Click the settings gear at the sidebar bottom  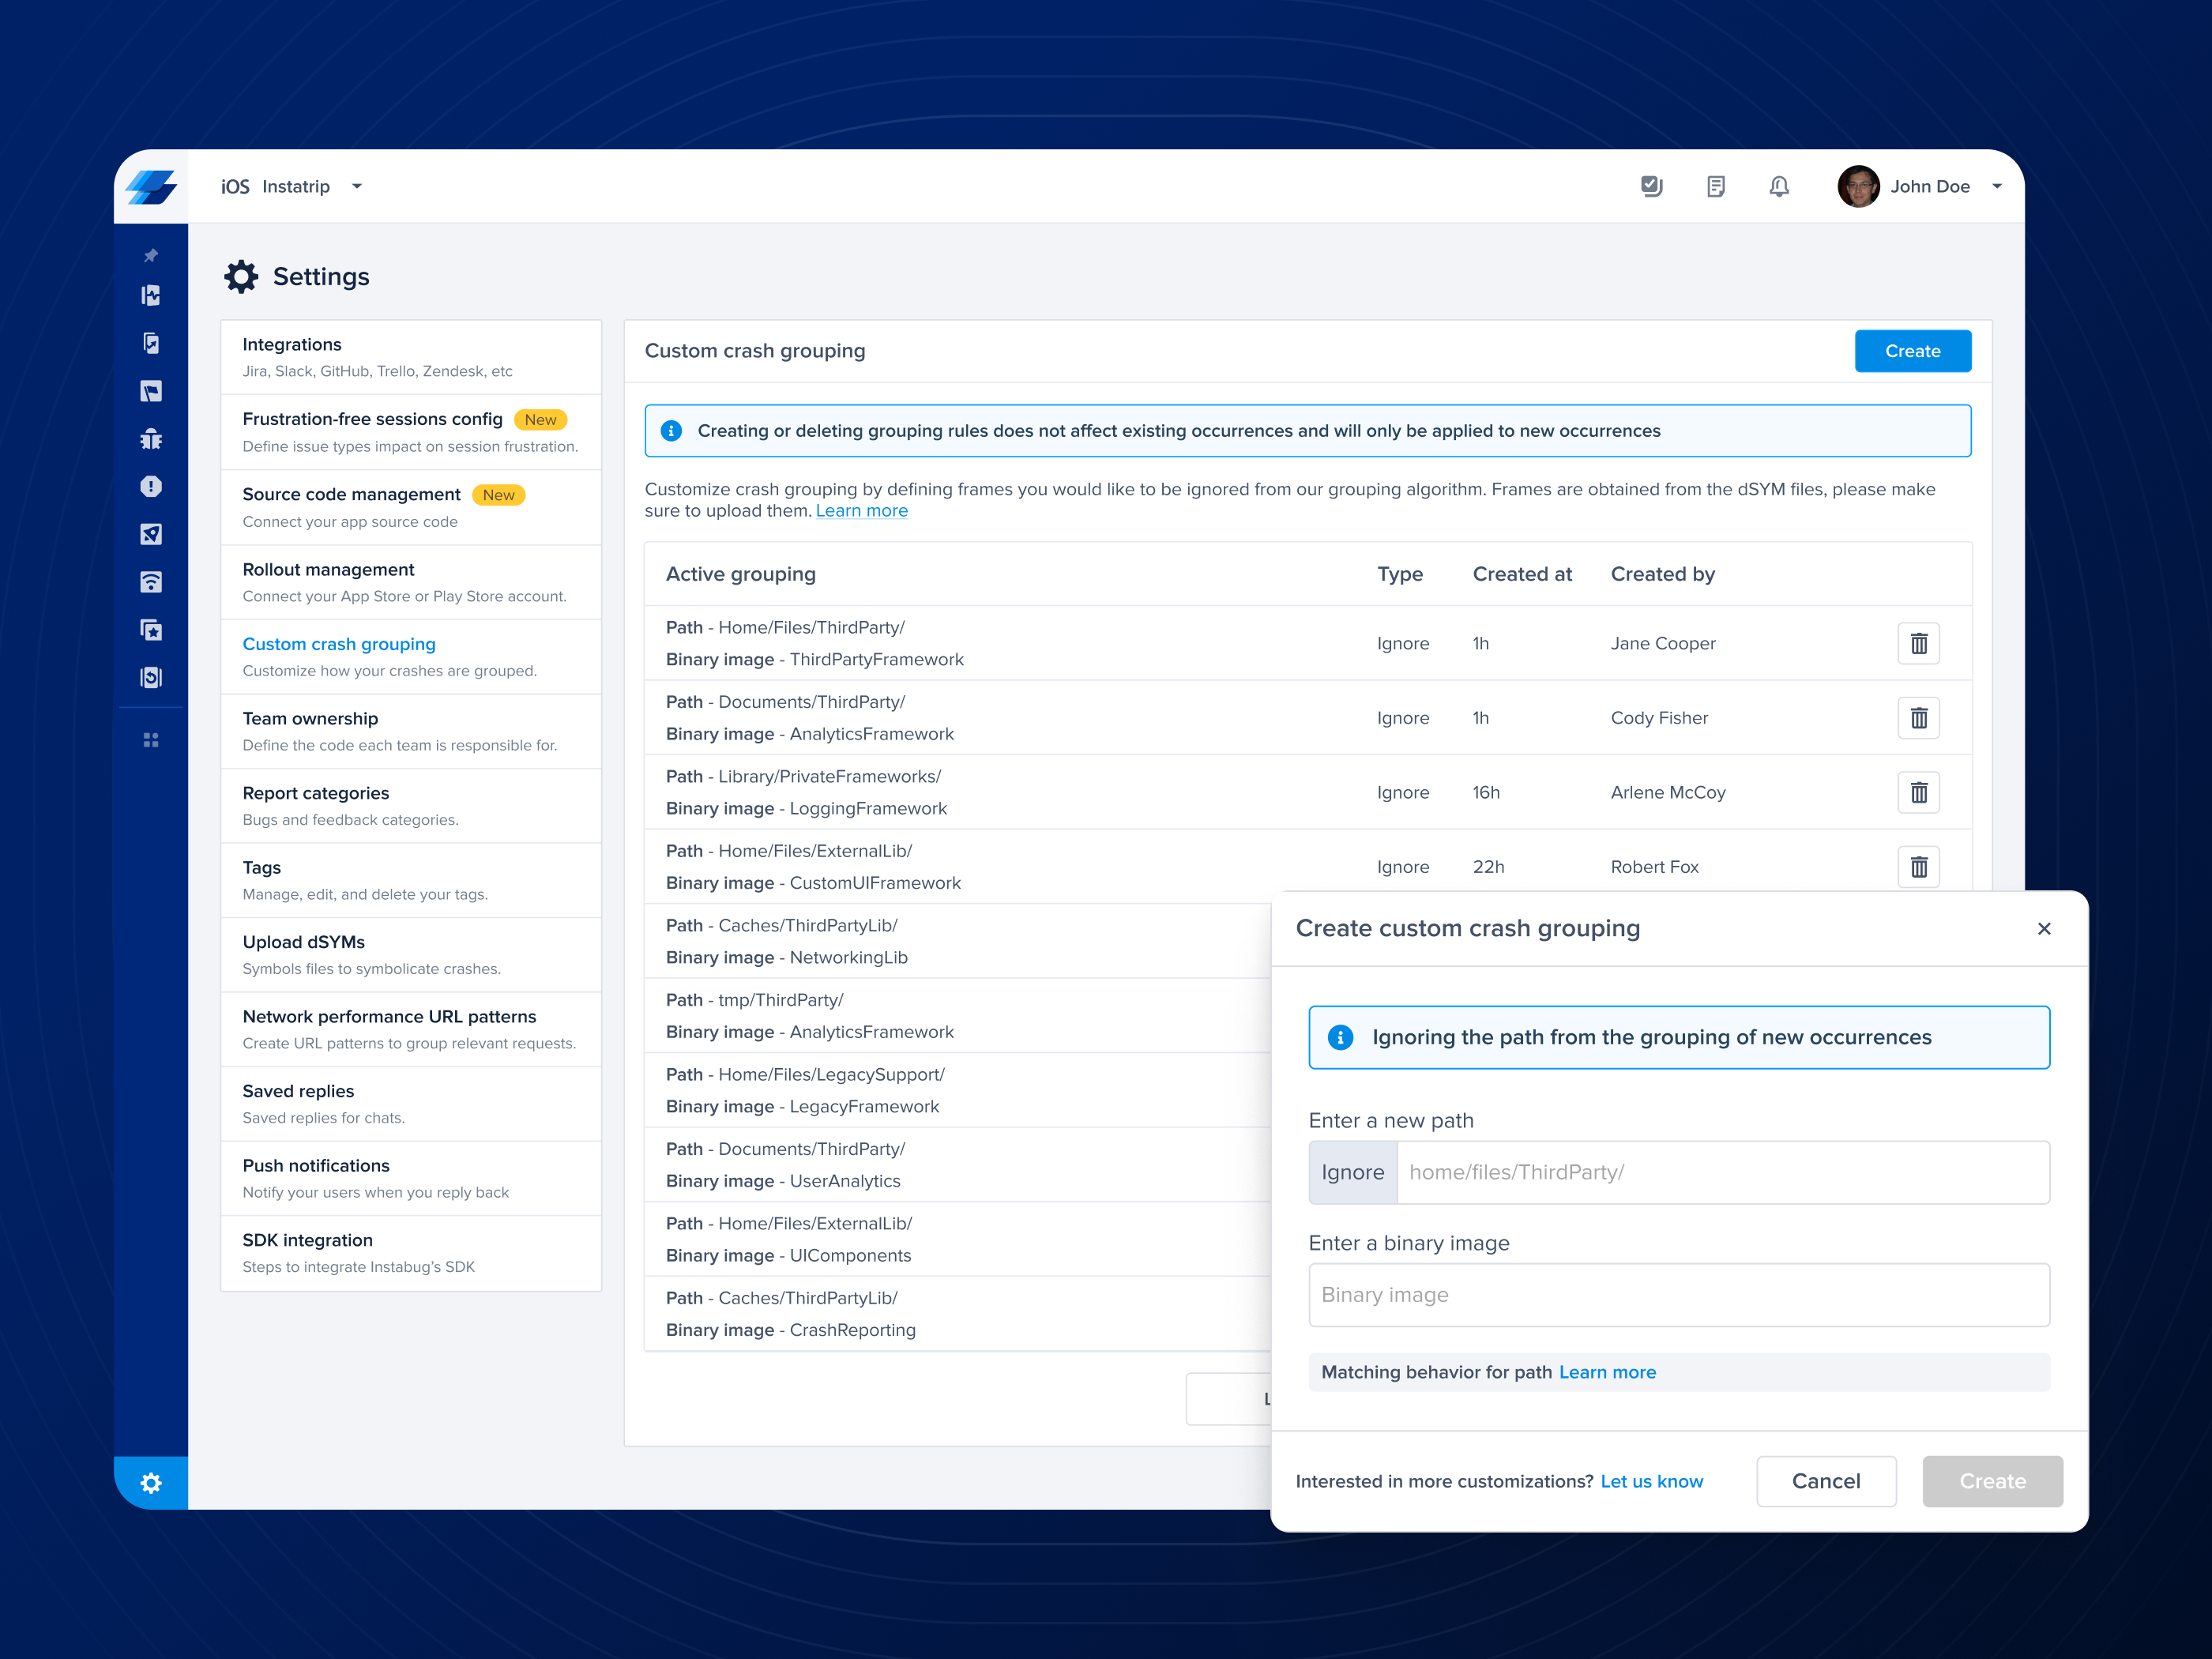pos(151,1483)
